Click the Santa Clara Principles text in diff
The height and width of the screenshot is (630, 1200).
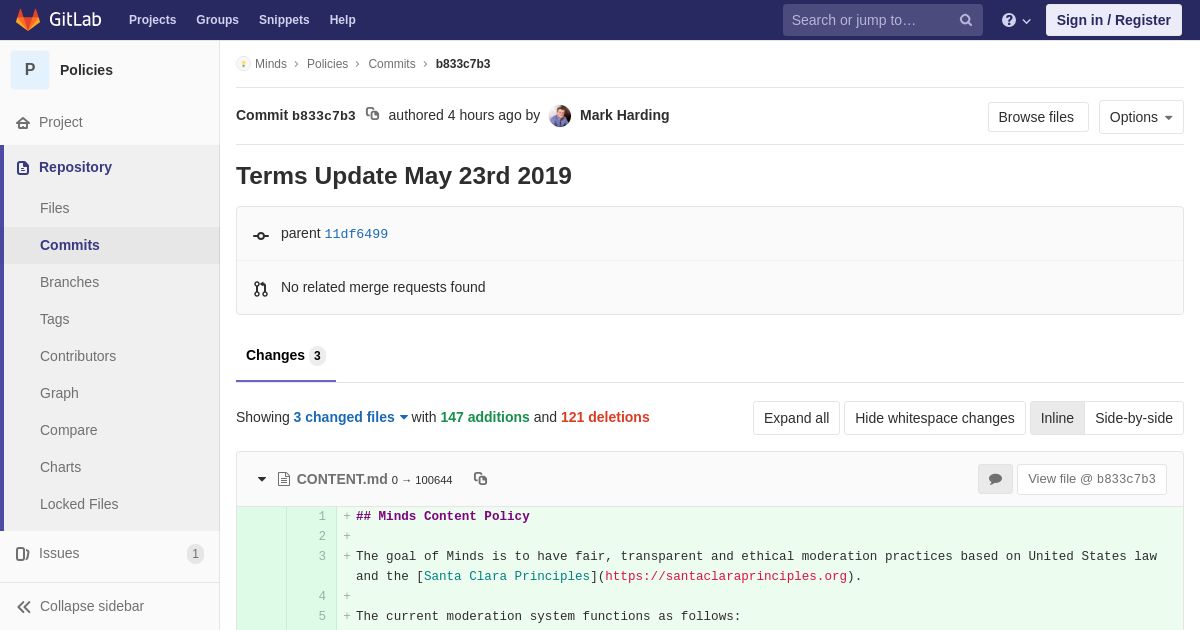coord(507,576)
